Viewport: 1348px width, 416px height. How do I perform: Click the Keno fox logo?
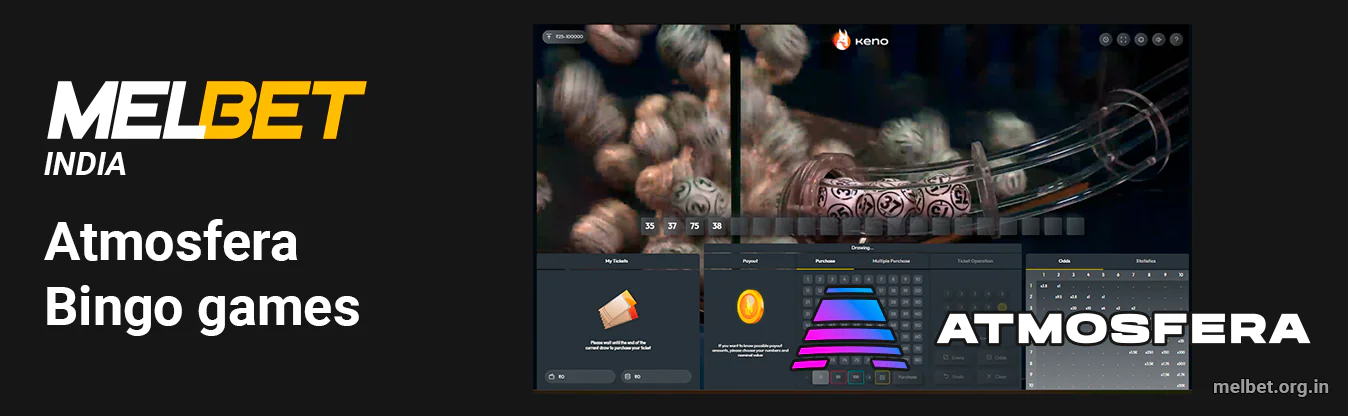pyautogui.click(x=841, y=41)
